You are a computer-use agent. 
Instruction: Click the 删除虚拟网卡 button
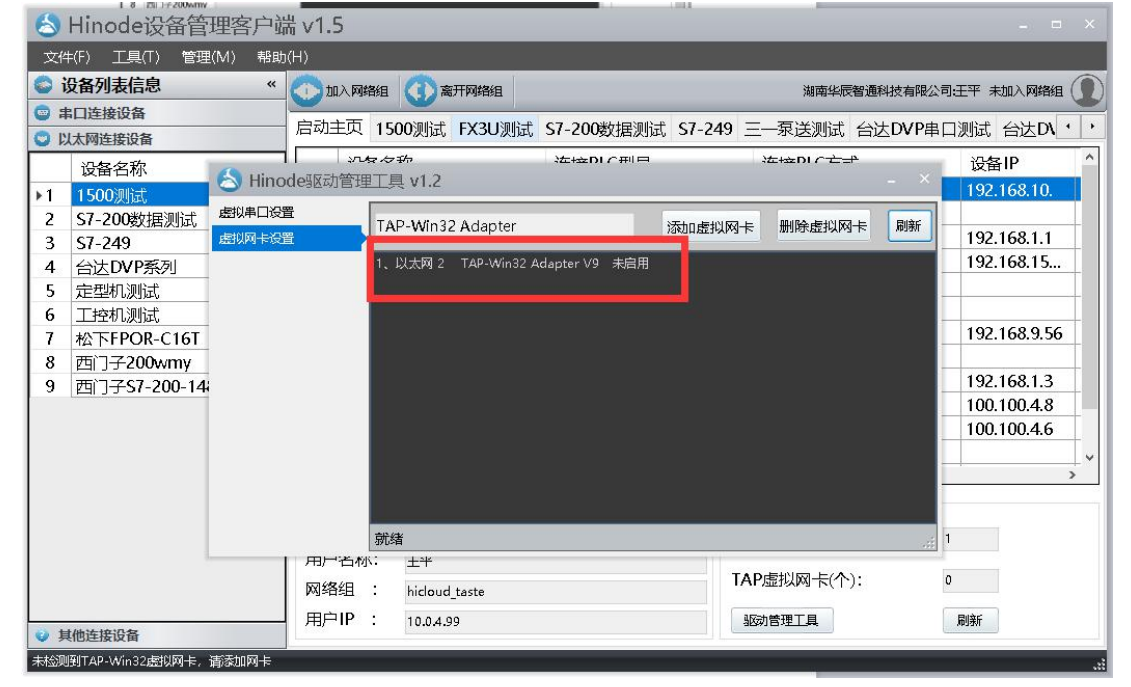[x=822, y=226]
